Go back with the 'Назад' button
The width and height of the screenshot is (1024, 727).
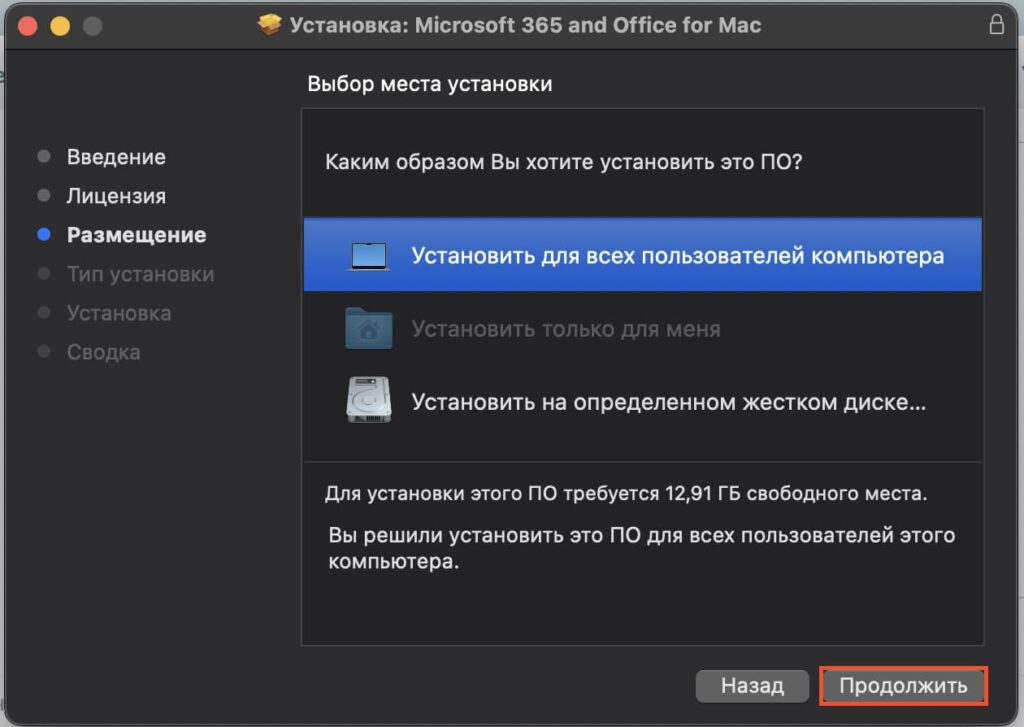point(752,686)
